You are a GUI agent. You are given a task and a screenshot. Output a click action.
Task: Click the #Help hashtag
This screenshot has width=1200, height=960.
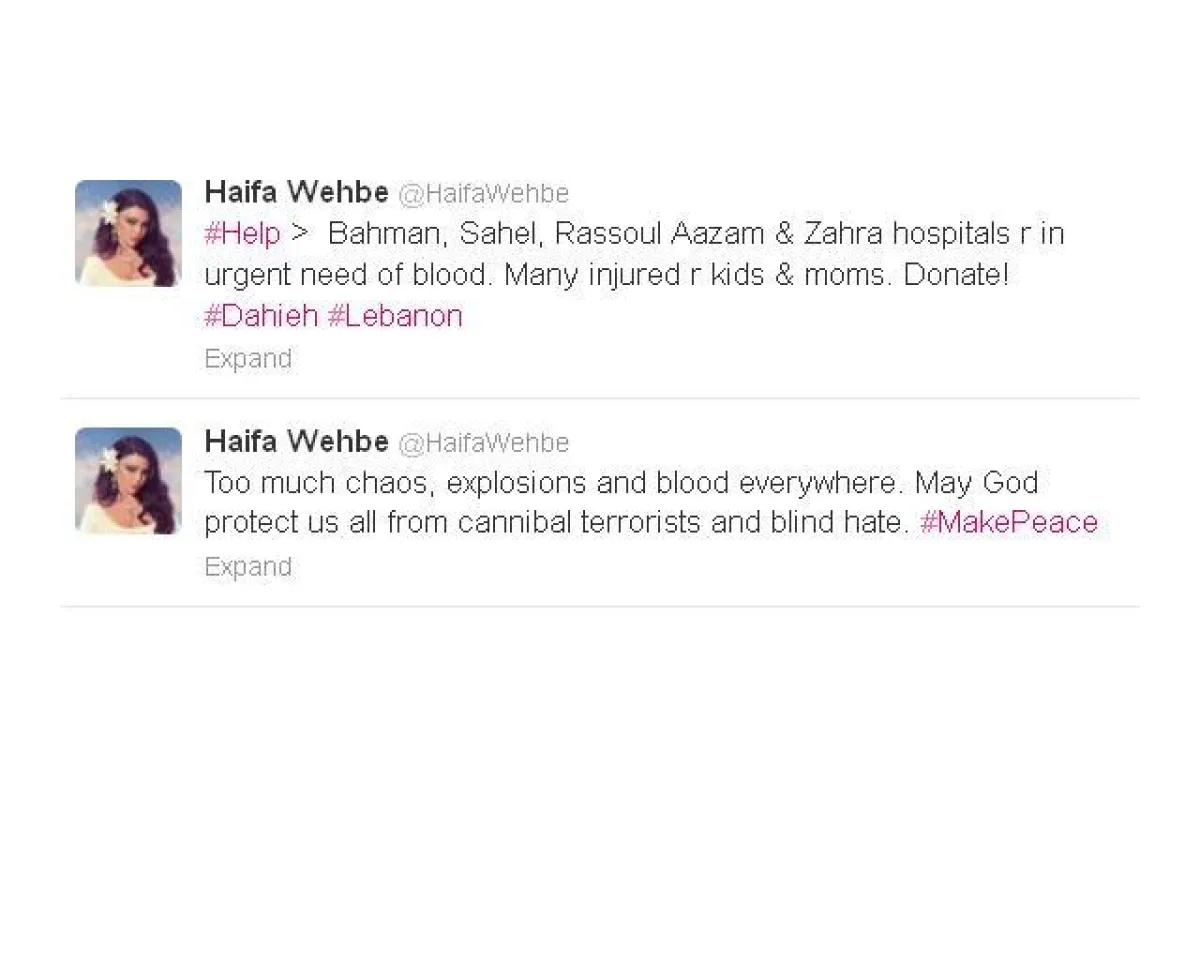tap(242, 234)
